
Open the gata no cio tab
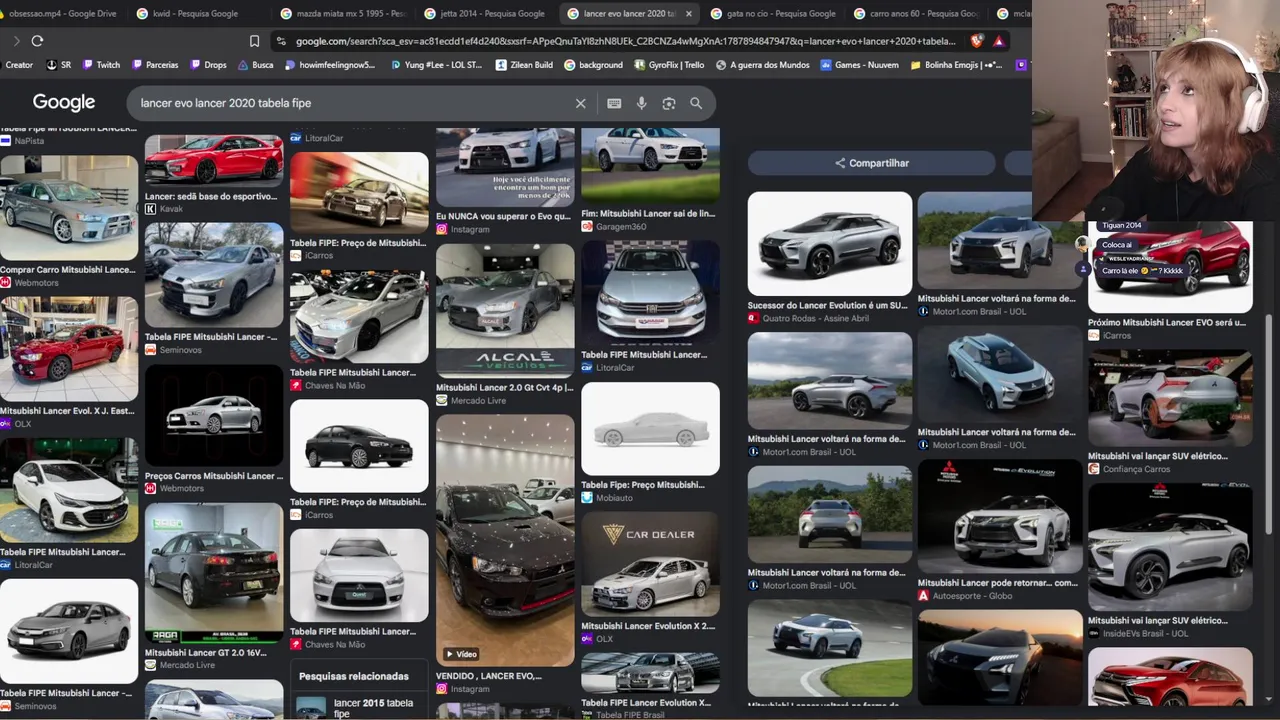click(x=774, y=14)
